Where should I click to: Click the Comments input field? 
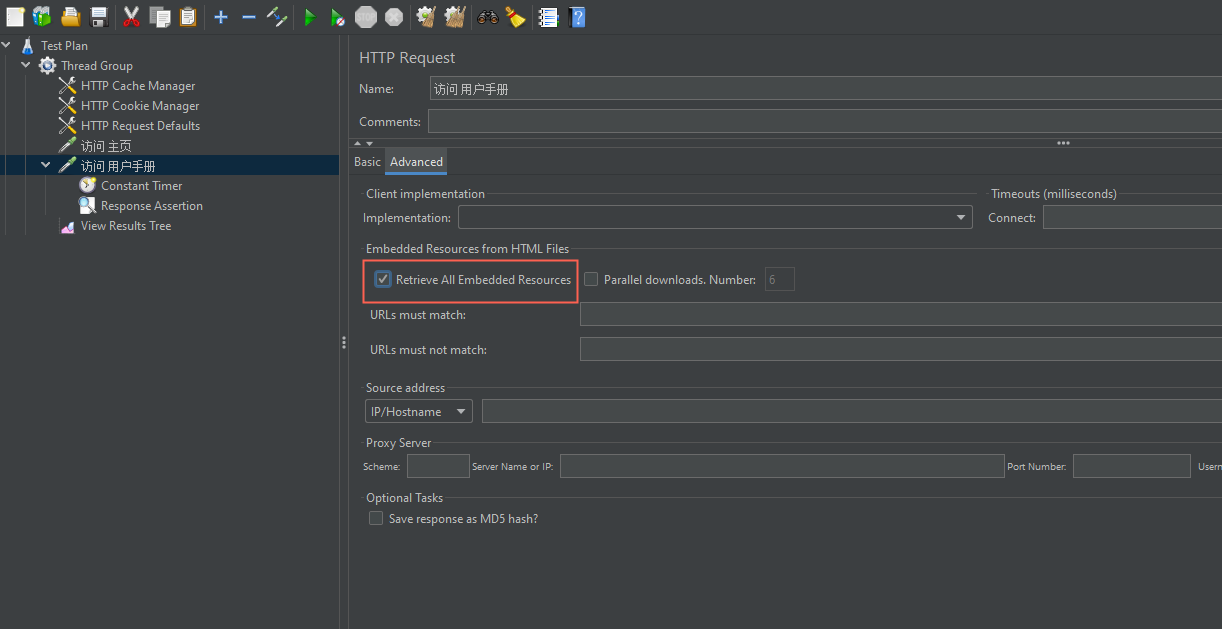825,122
